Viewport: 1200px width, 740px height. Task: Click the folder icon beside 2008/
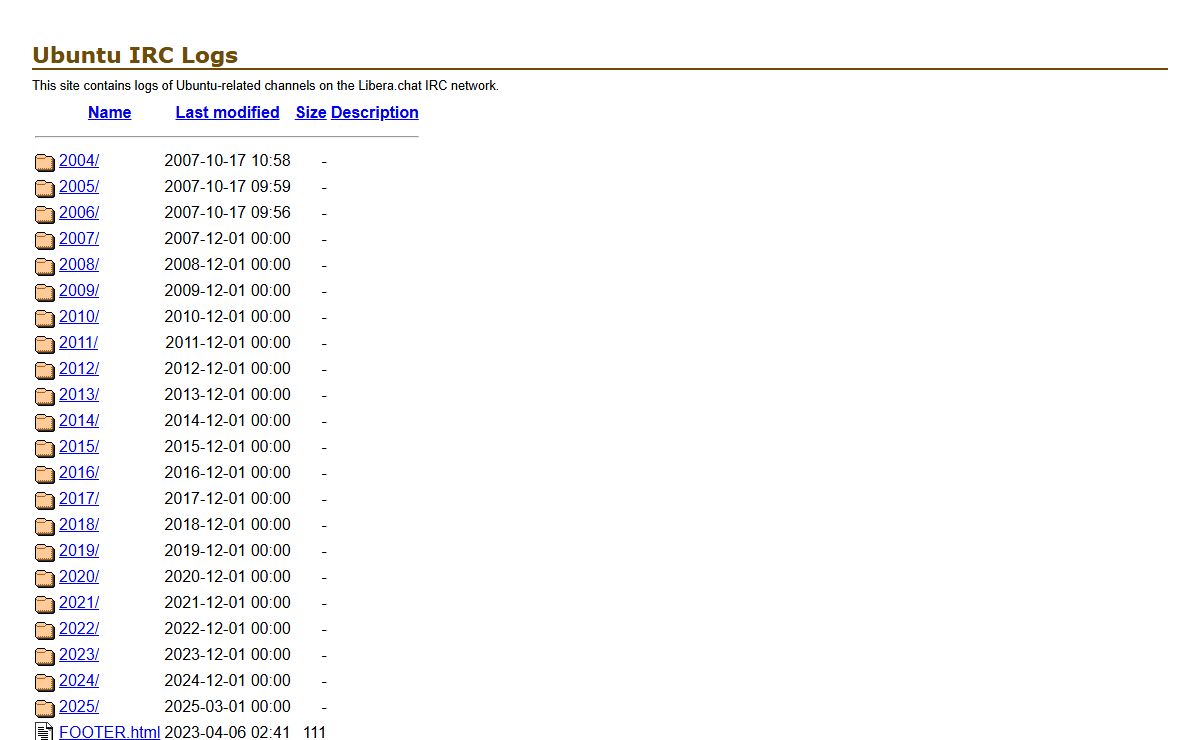click(45, 266)
